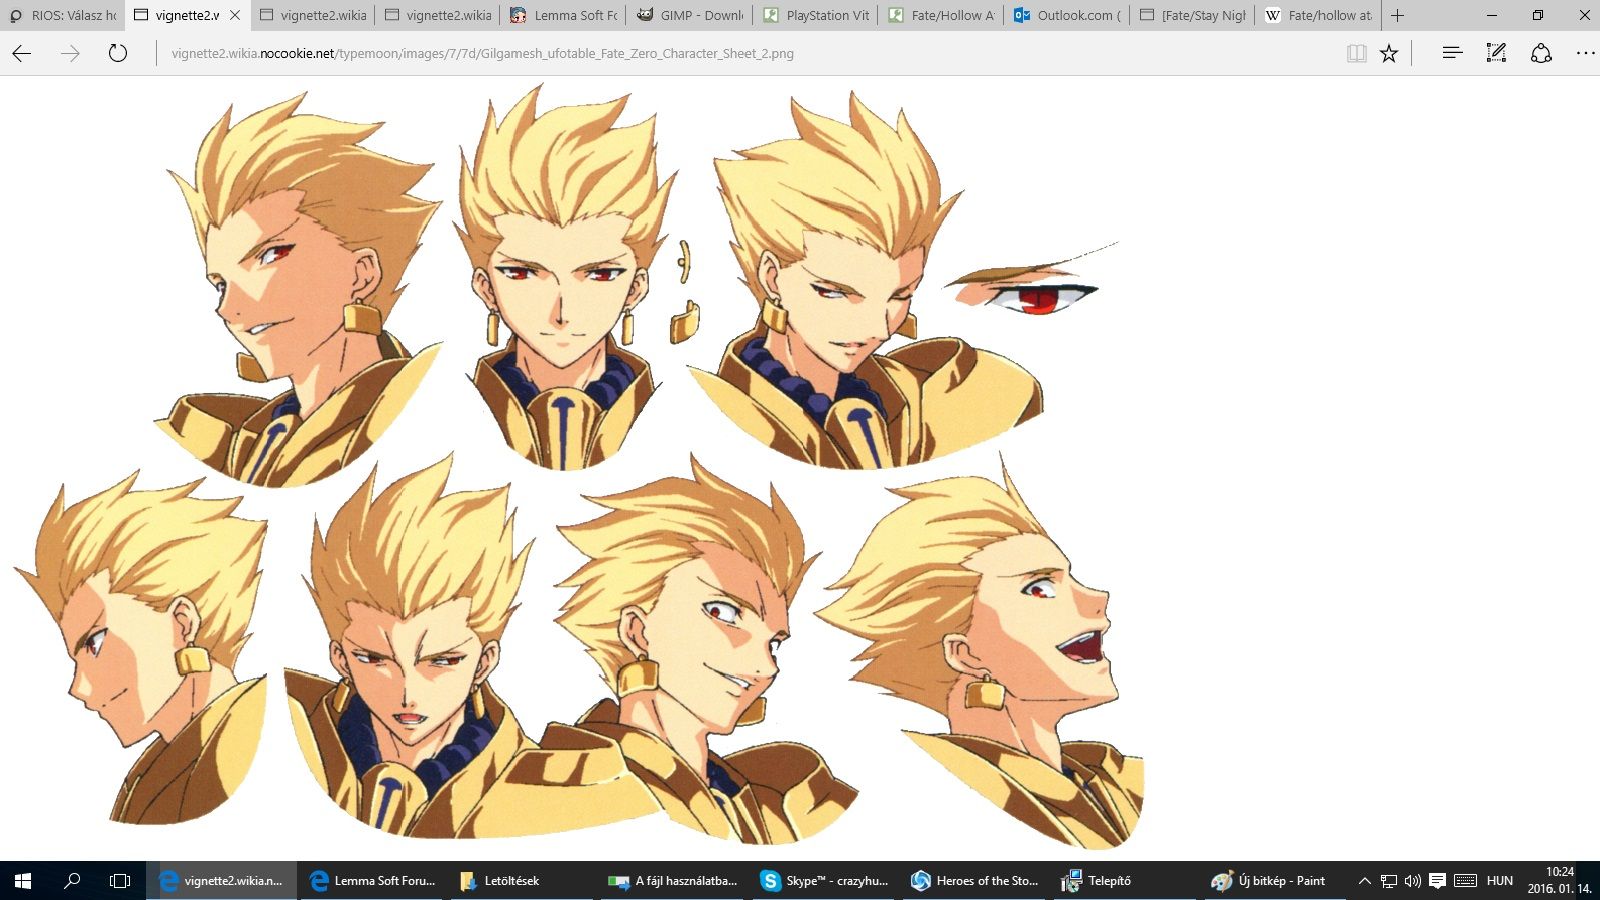Viewport: 1600px width, 900px height.
Task: Click the Gilgamesh character sheet image
Action: pyautogui.click(x=580, y=467)
